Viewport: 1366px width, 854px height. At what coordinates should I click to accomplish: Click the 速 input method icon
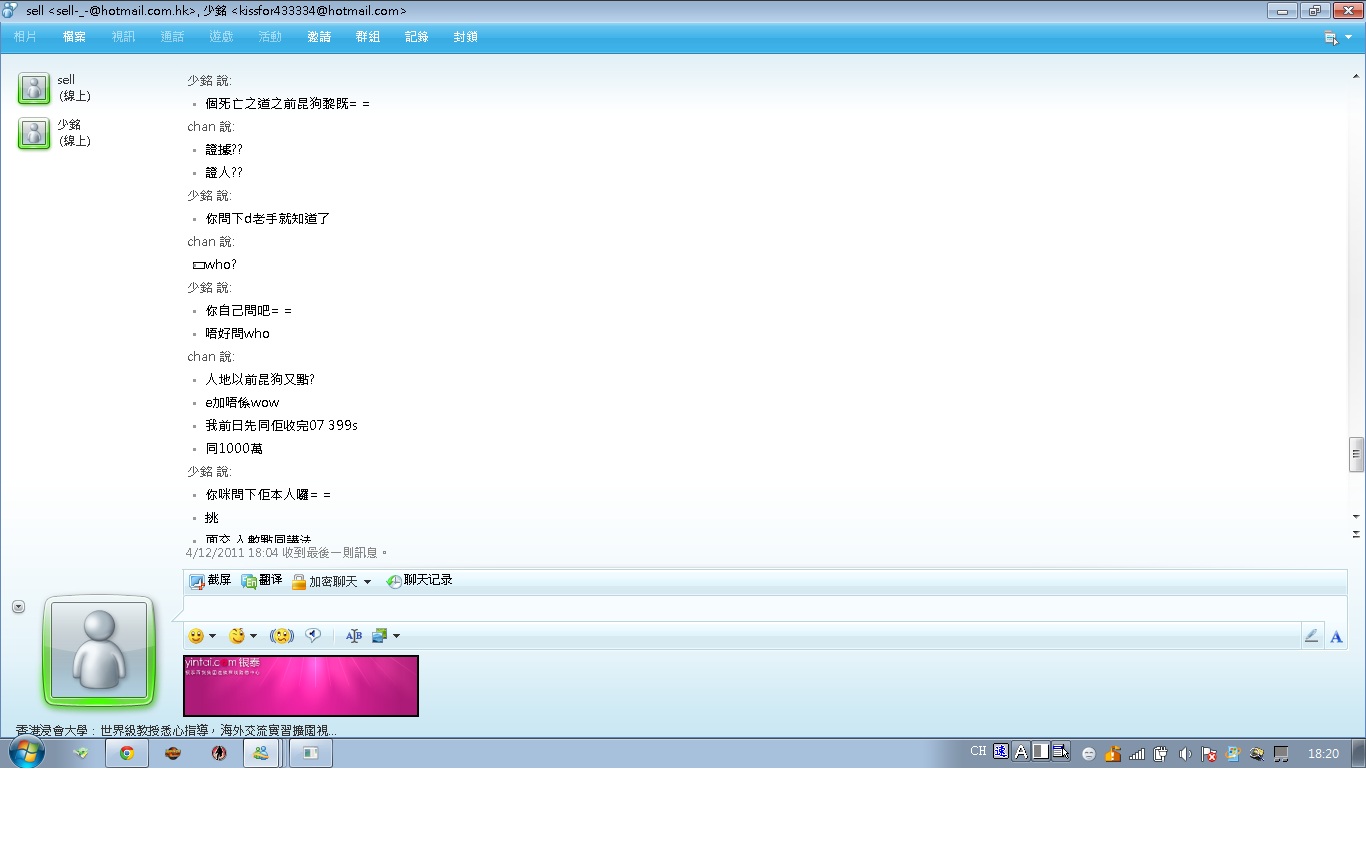point(1001,752)
